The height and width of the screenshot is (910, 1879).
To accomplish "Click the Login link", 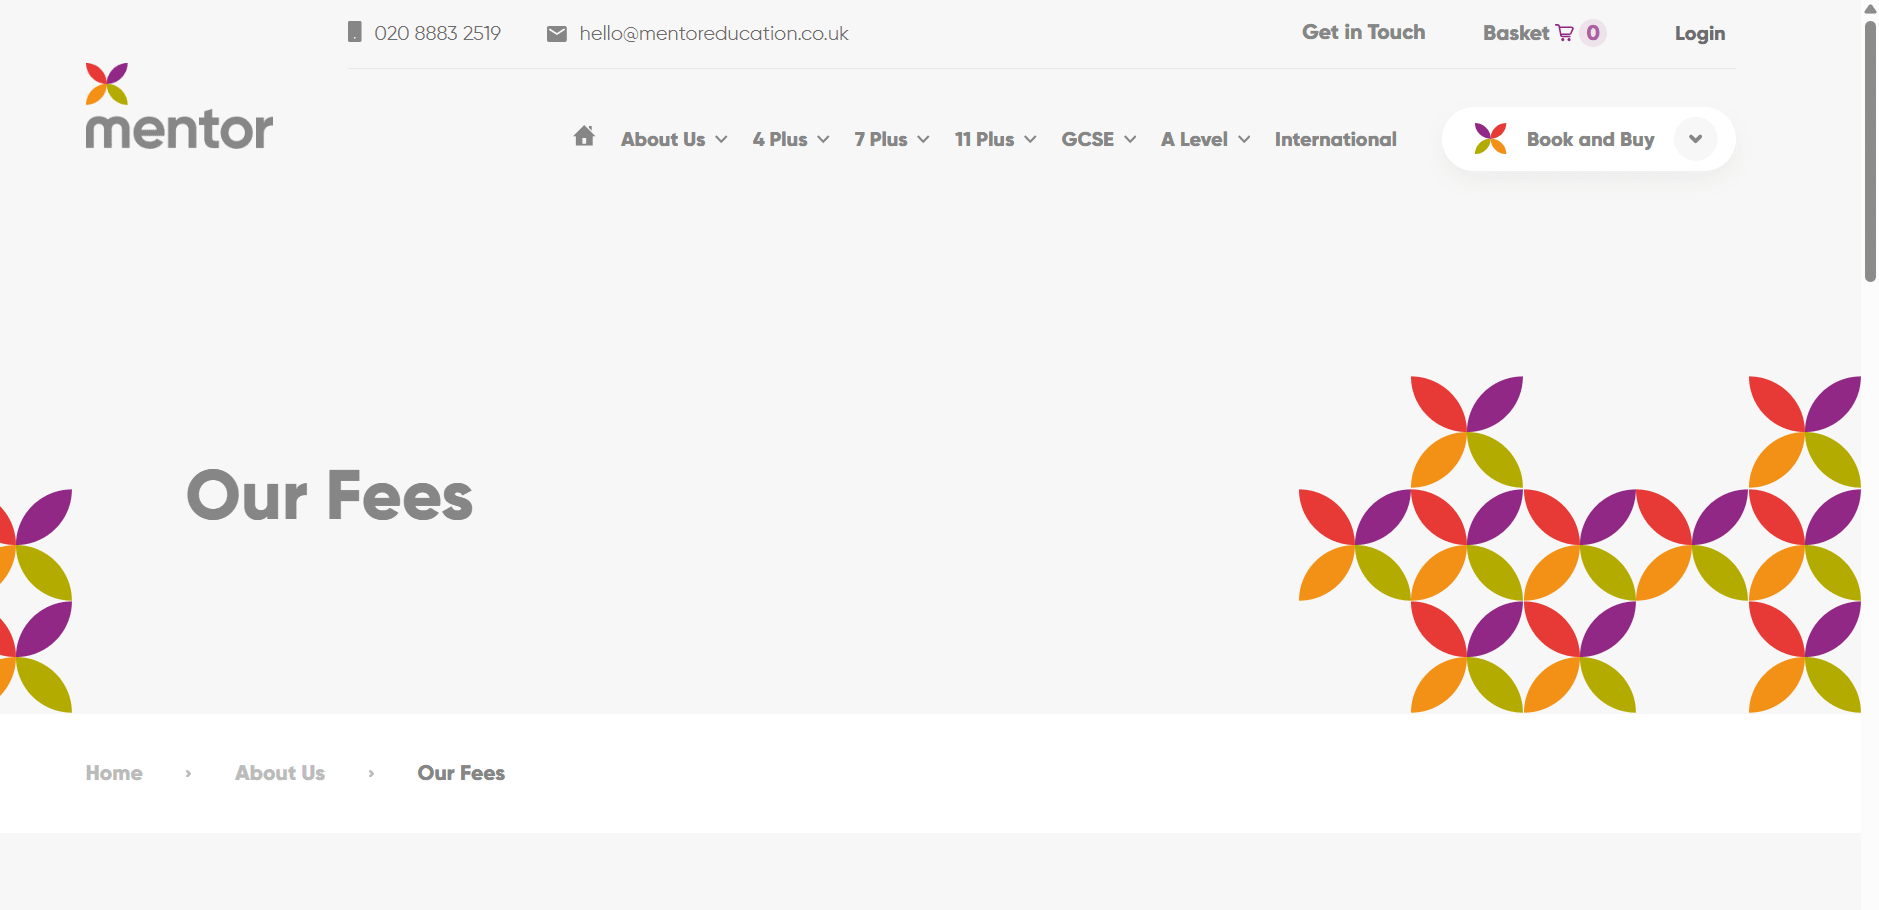I will [x=1699, y=34].
